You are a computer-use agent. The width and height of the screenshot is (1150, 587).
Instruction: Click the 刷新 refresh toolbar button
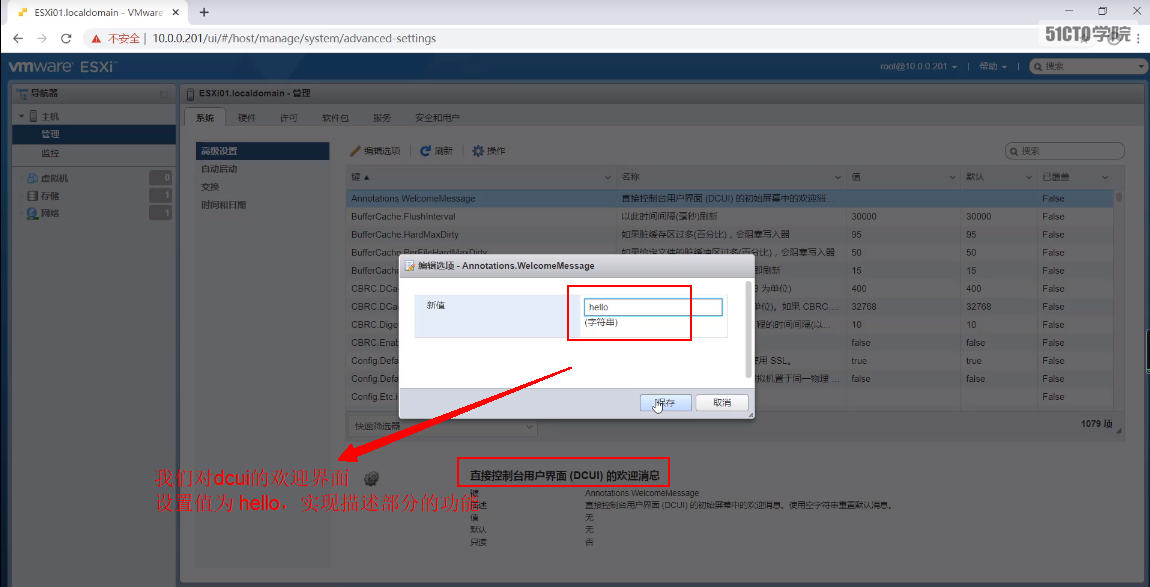pyautogui.click(x=436, y=150)
